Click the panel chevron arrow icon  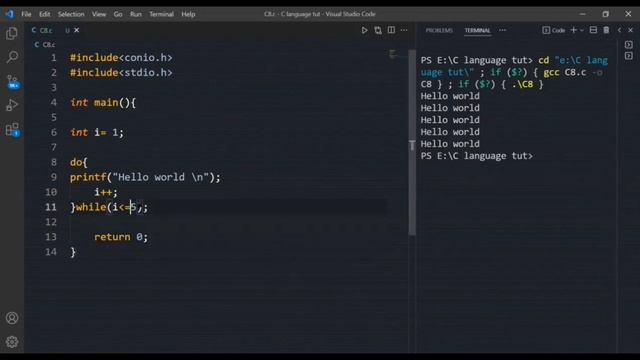click(619, 30)
